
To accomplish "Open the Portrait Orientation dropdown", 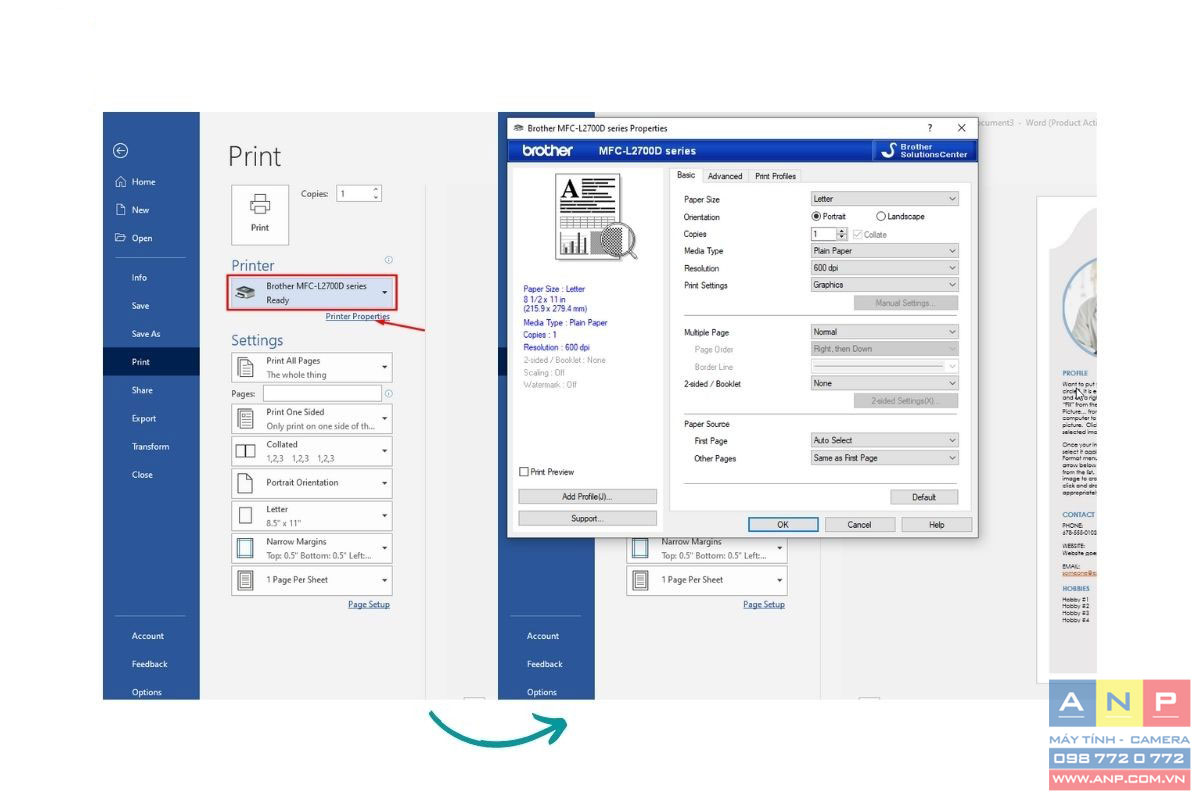I will (x=312, y=483).
